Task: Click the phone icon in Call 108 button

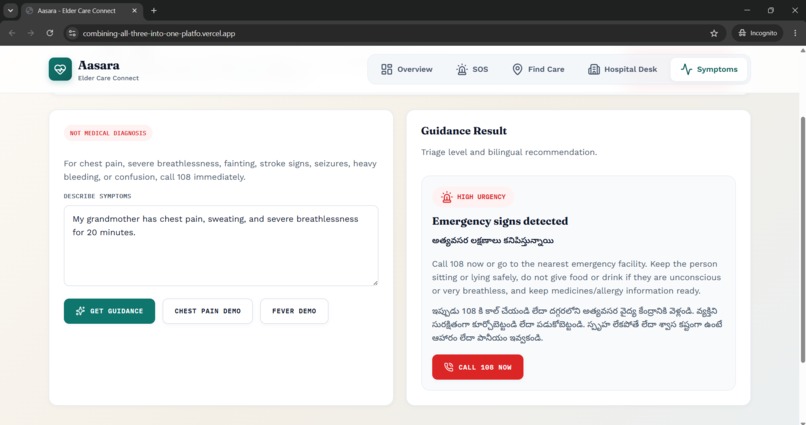Action: point(448,367)
